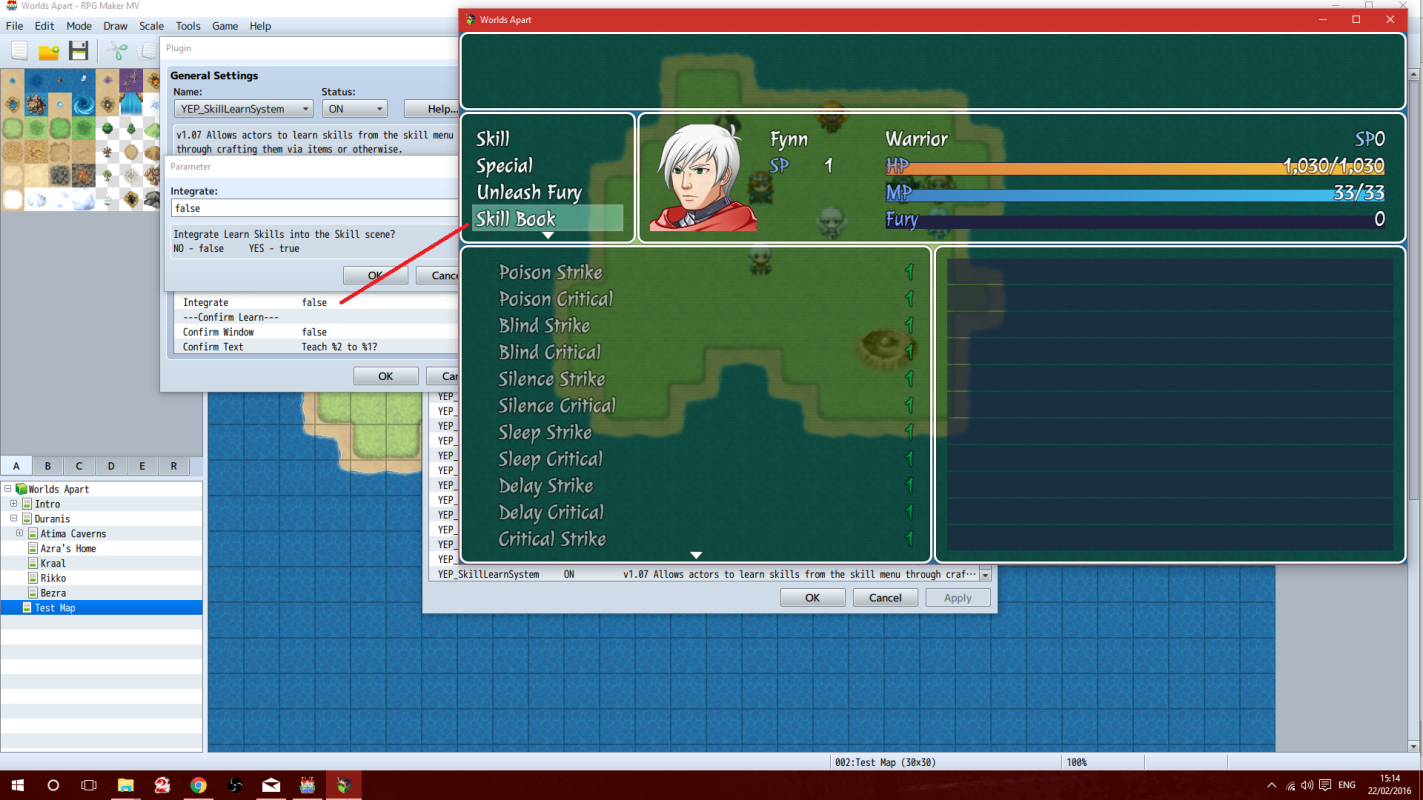Image resolution: width=1423 pixels, height=800 pixels.
Task: Collapse the Duranis map node
Action: pyautogui.click(x=14, y=519)
